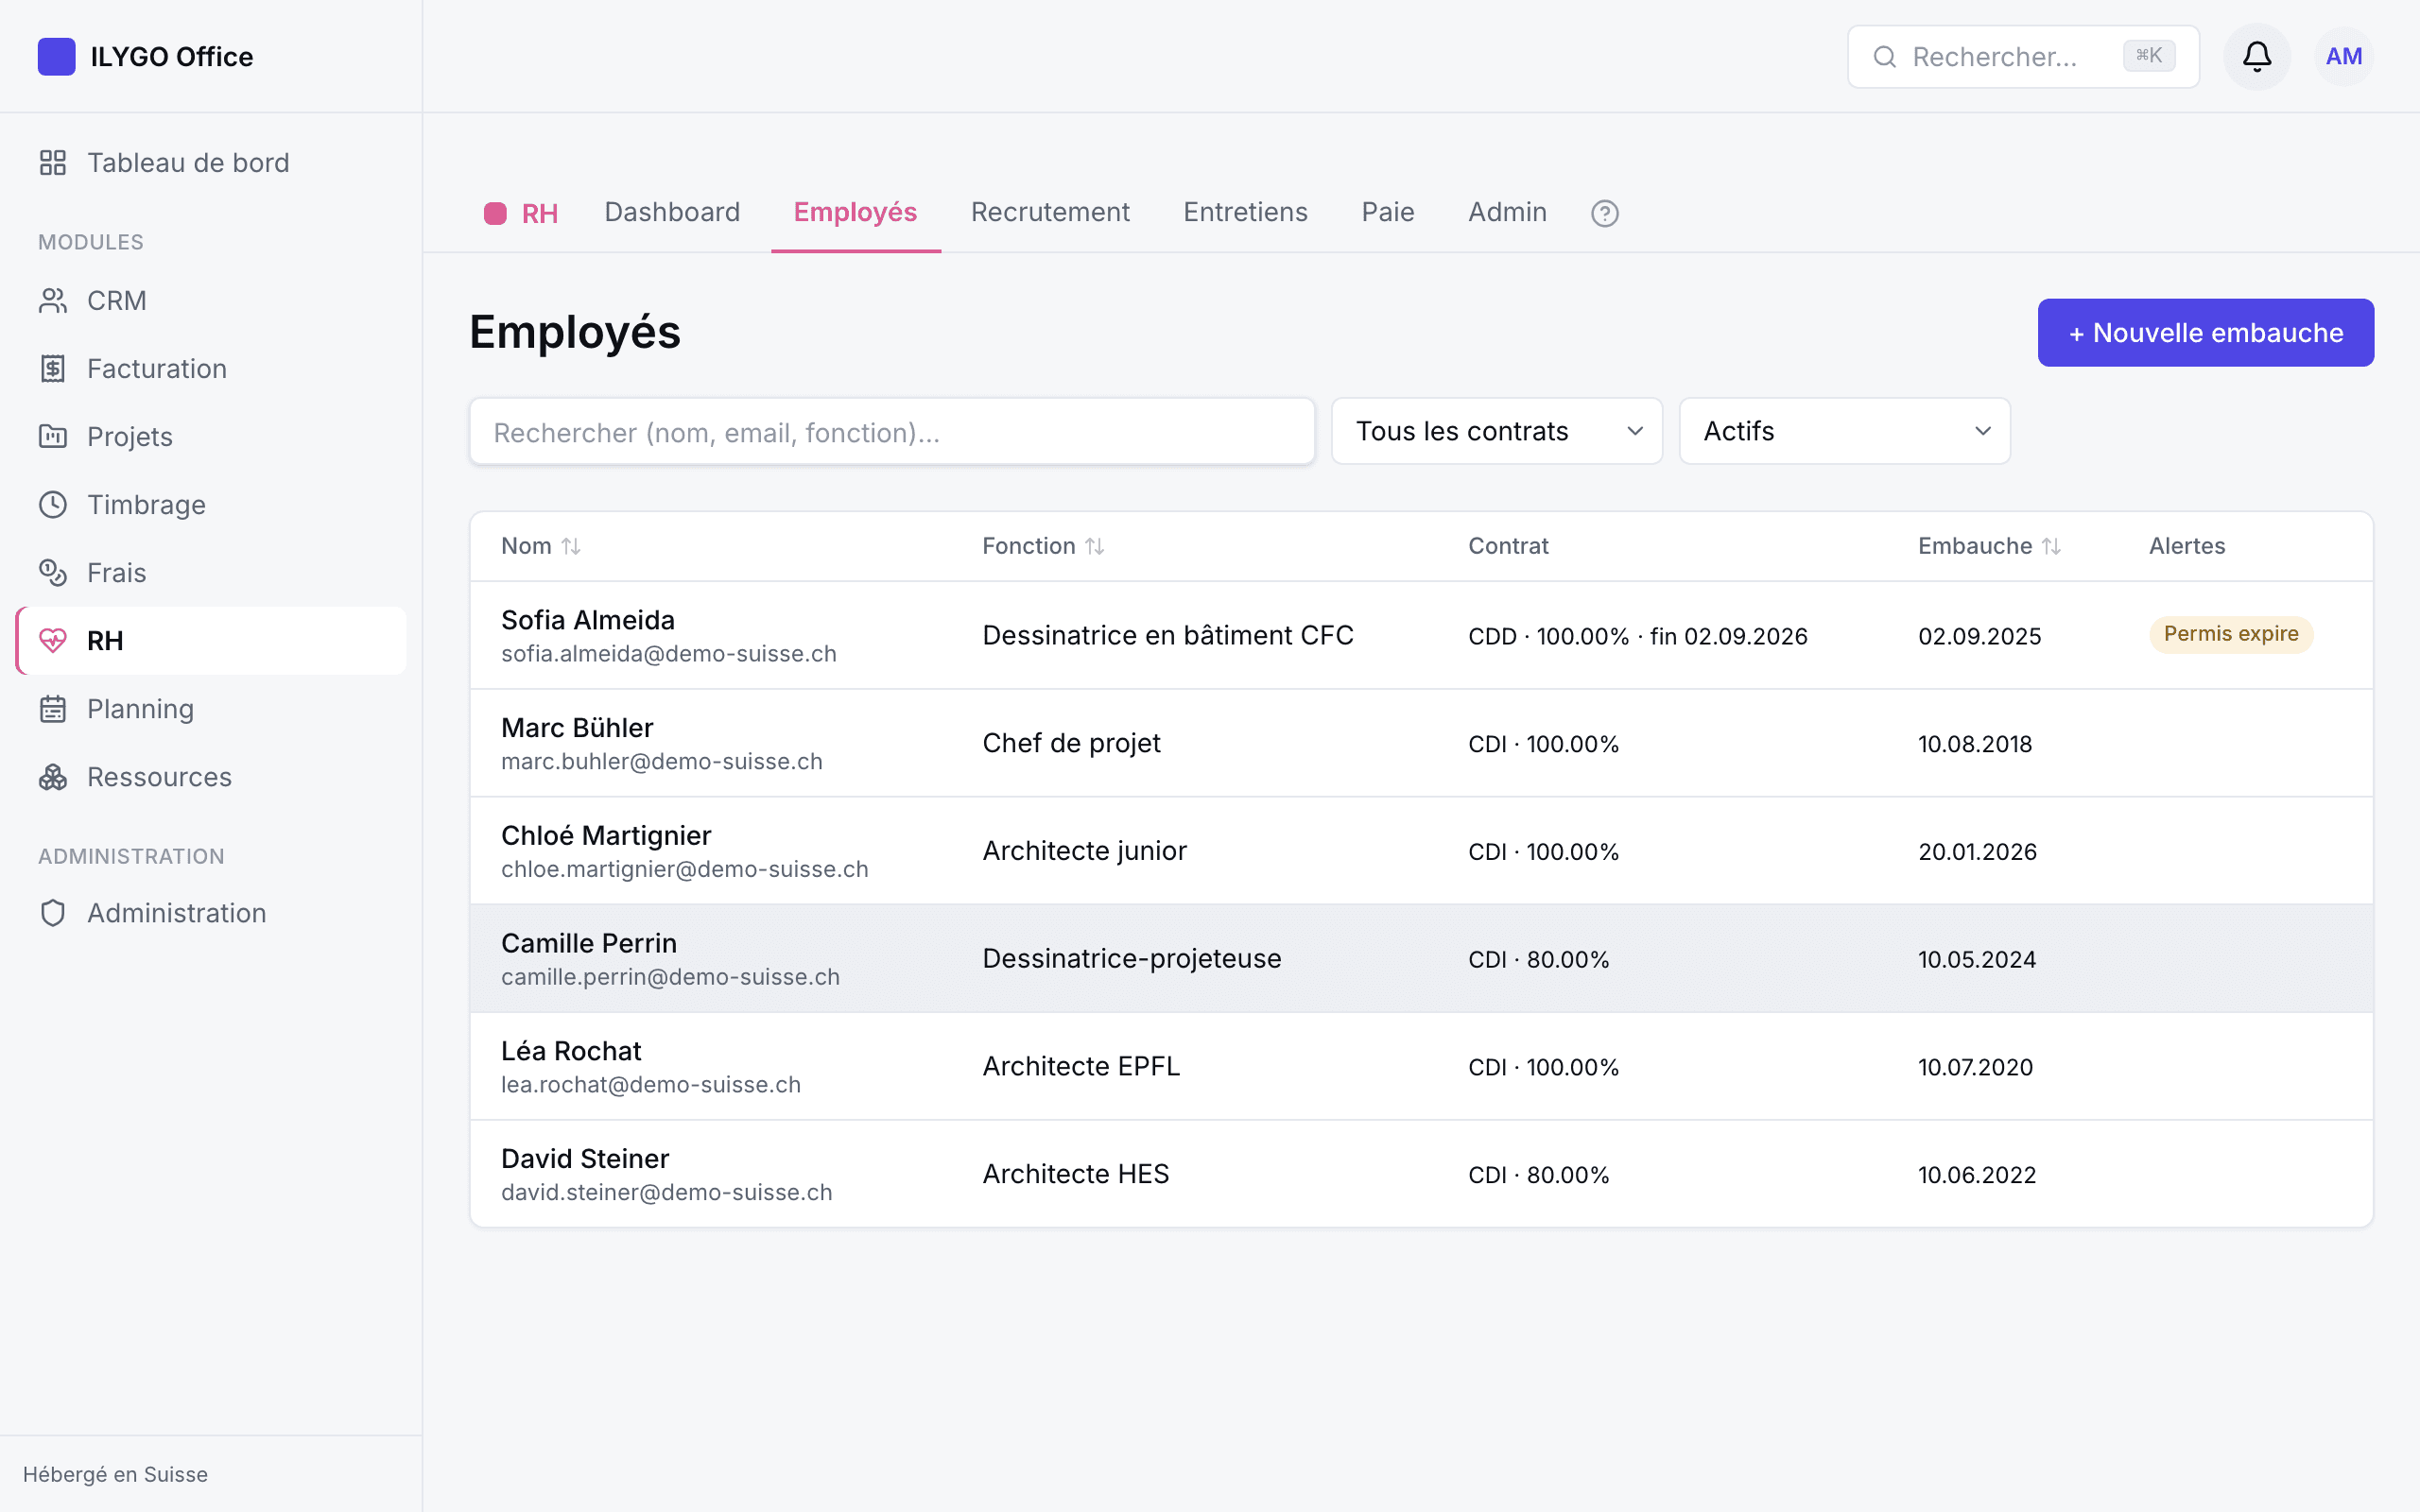Click the ⌘K shortcut badge
Viewport: 2420px width, 1512px height.
pyautogui.click(x=2149, y=56)
